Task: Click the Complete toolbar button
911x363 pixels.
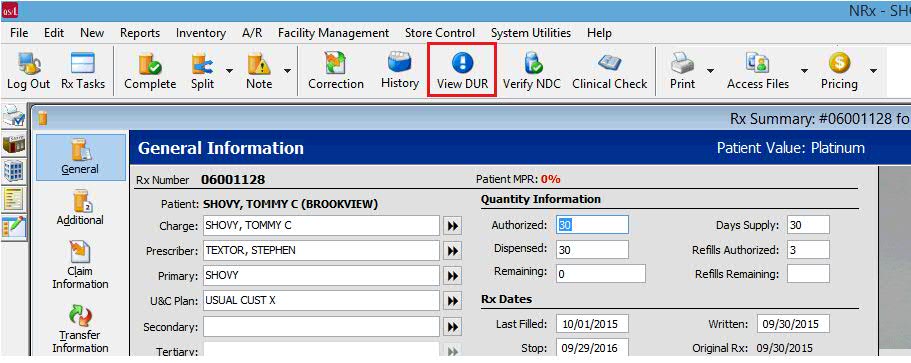Action: click(150, 71)
